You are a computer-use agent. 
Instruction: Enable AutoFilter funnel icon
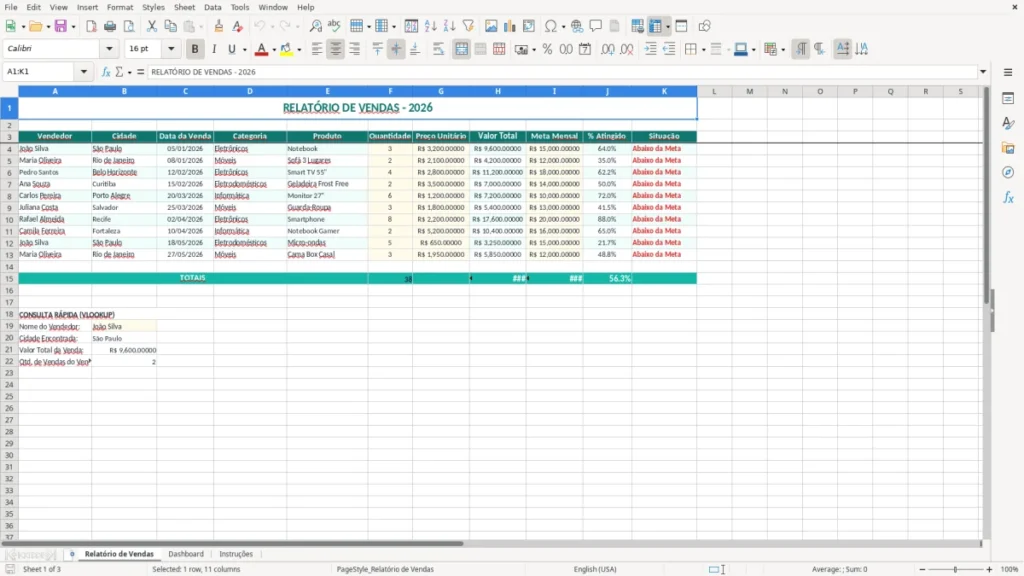pos(468,26)
